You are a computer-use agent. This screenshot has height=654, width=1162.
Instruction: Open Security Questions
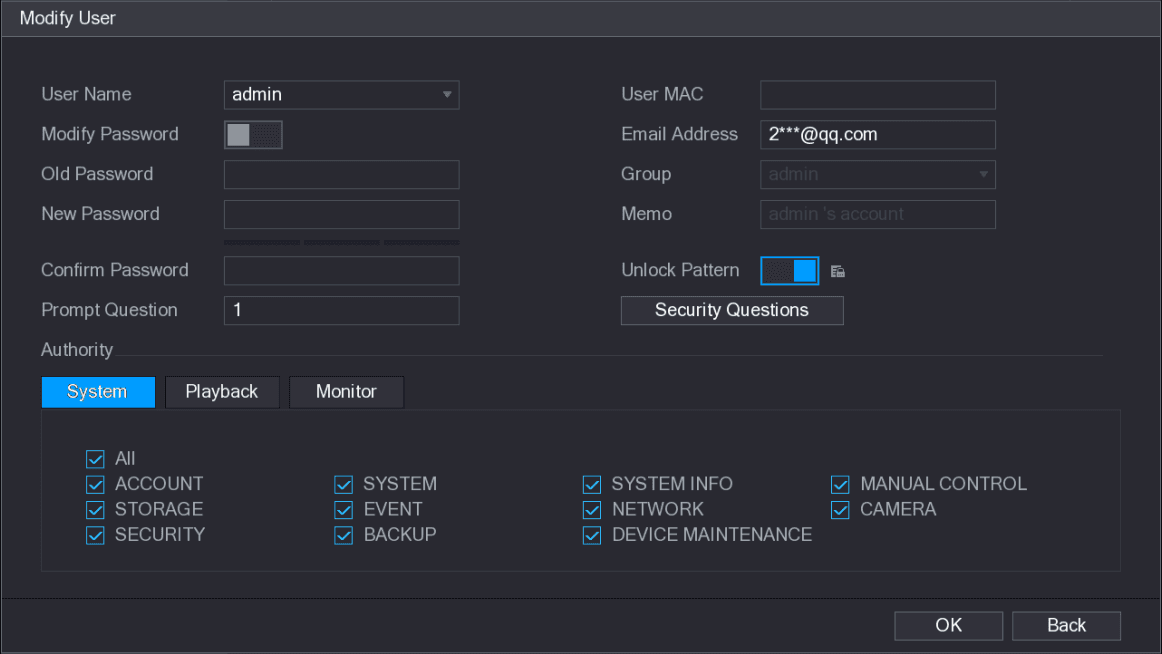[732, 310]
